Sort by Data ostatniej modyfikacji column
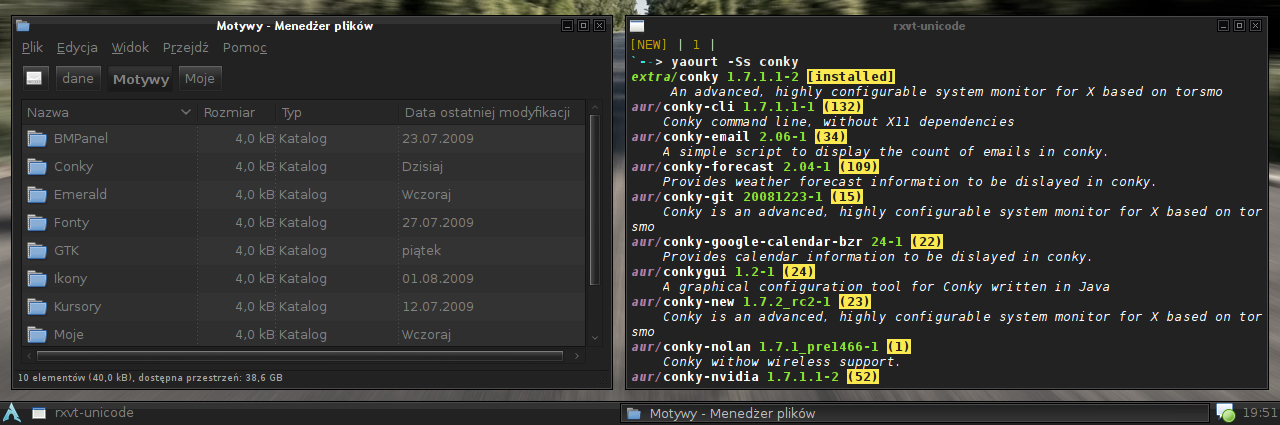This screenshot has height=425, width=1280. click(492, 112)
